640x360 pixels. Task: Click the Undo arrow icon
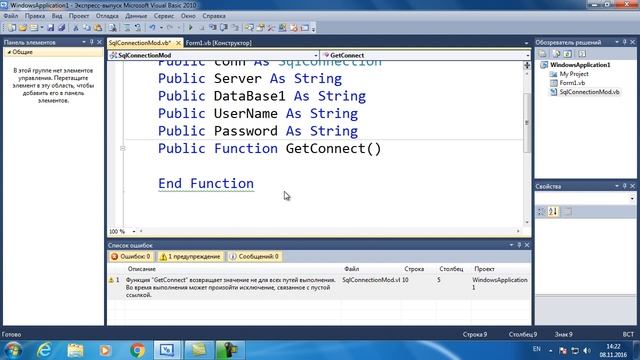point(152,28)
